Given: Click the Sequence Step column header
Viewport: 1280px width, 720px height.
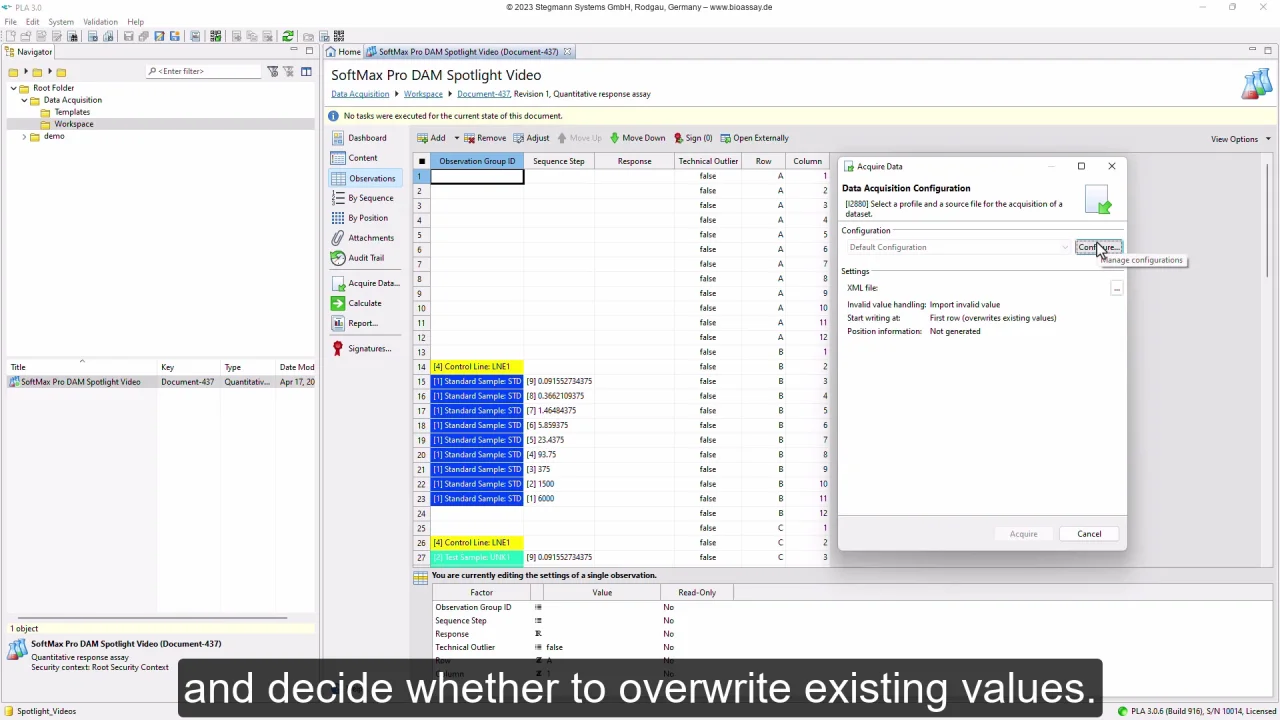Looking at the screenshot, I should pyautogui.click(x=558, y=161).
